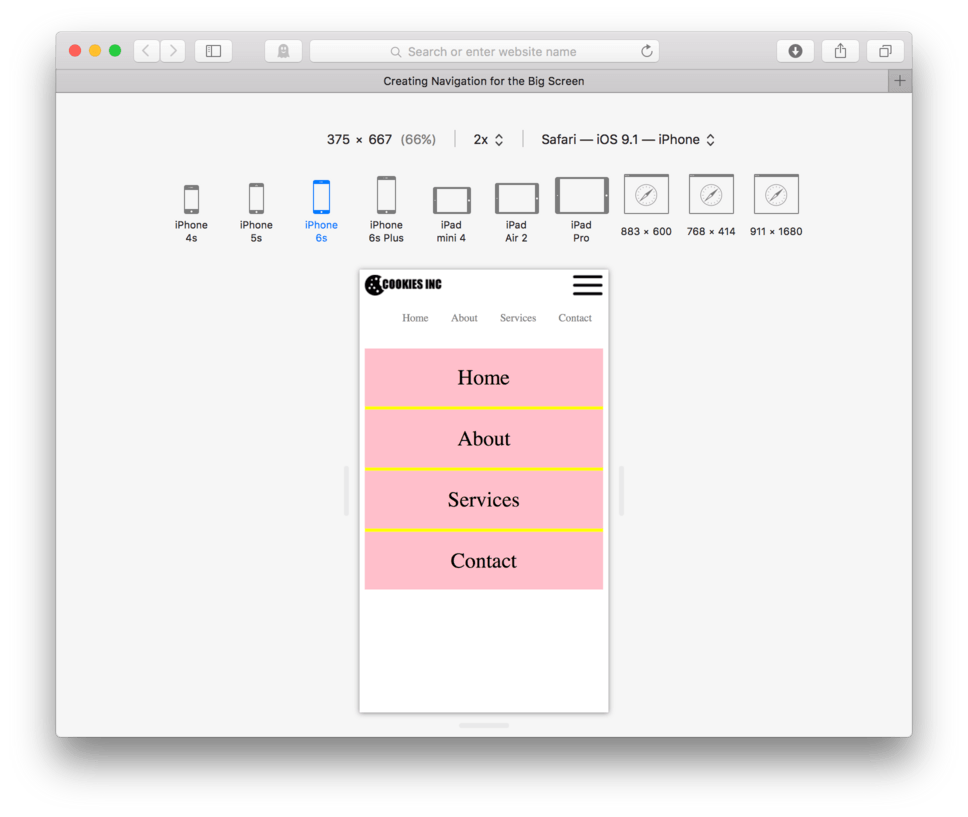Open the 2x pixel ratio dropdown
The image size is (968, 817).
click(488, 140)
